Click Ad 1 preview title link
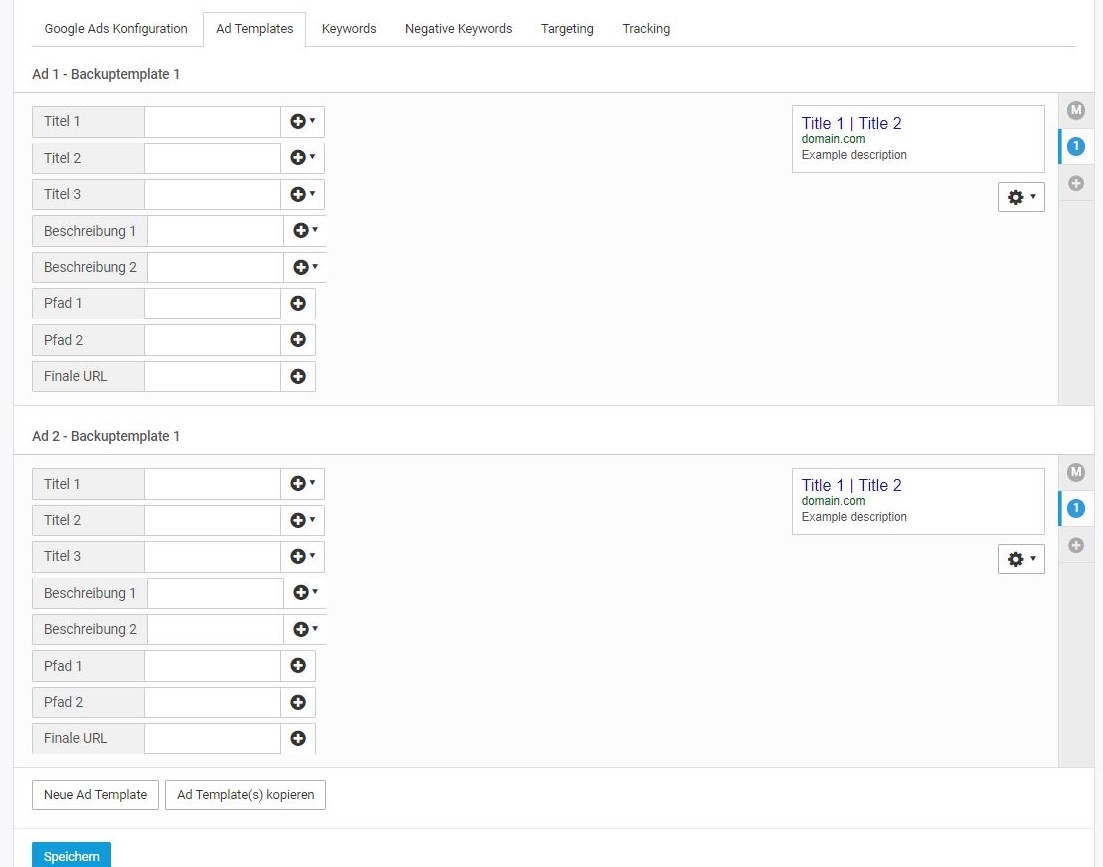The image size is (1103, 867). pyautogui.click(x=851, y=123)
